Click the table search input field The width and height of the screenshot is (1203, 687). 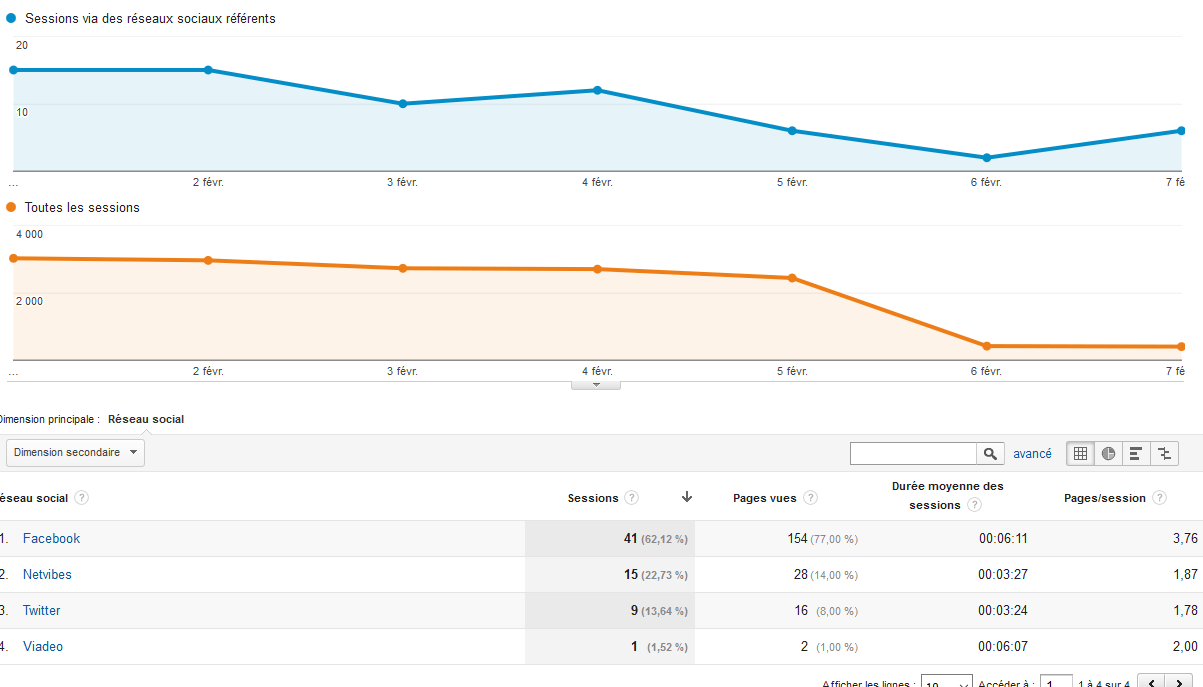click(913, 454)
